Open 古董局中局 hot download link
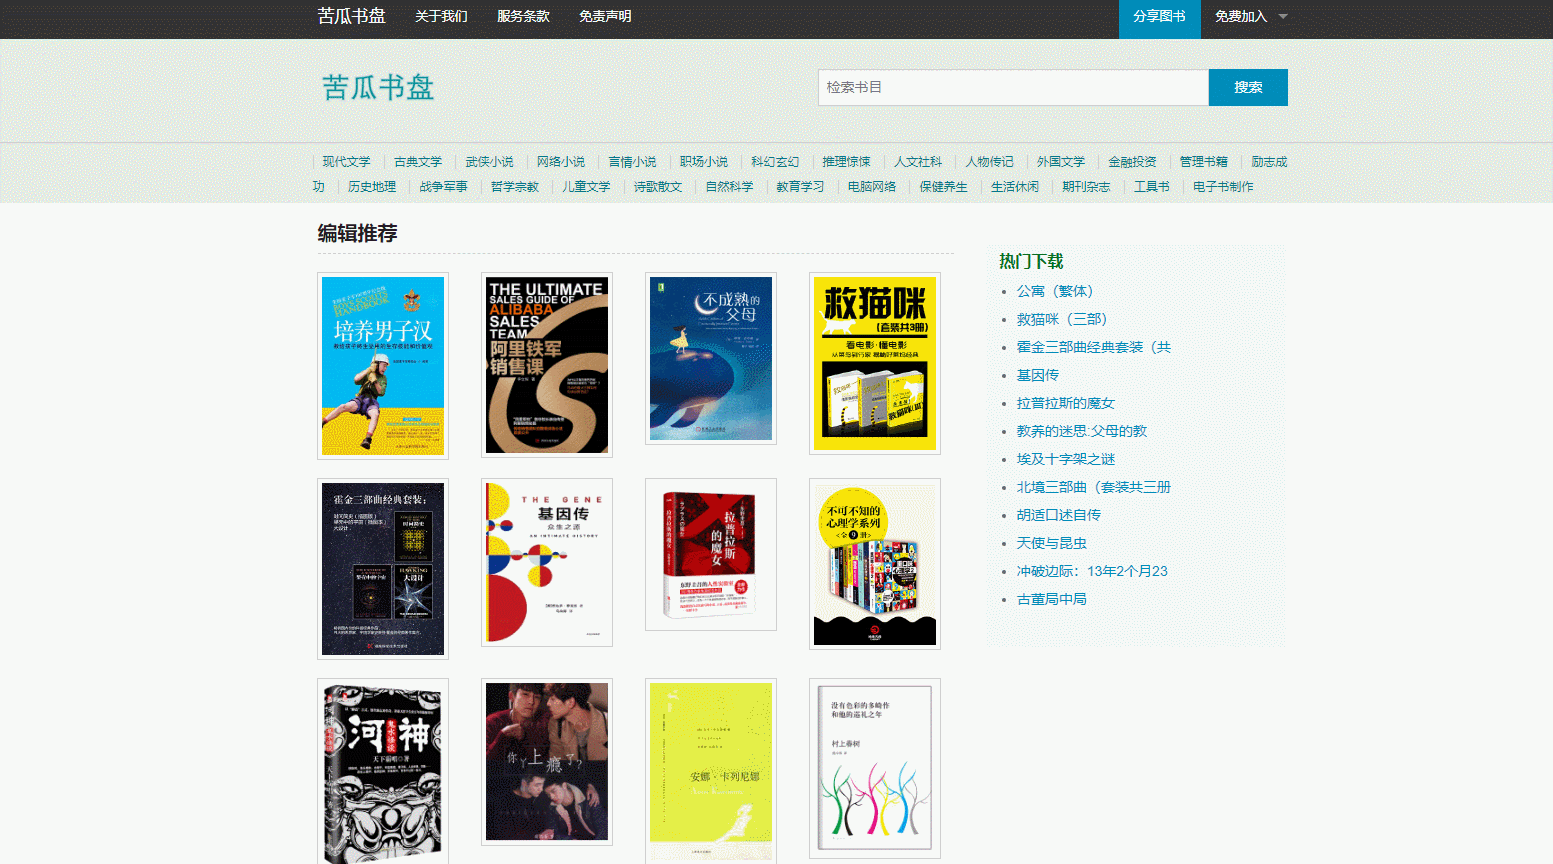Viewport: 1553px width, 864px height. click(1052, 599)
